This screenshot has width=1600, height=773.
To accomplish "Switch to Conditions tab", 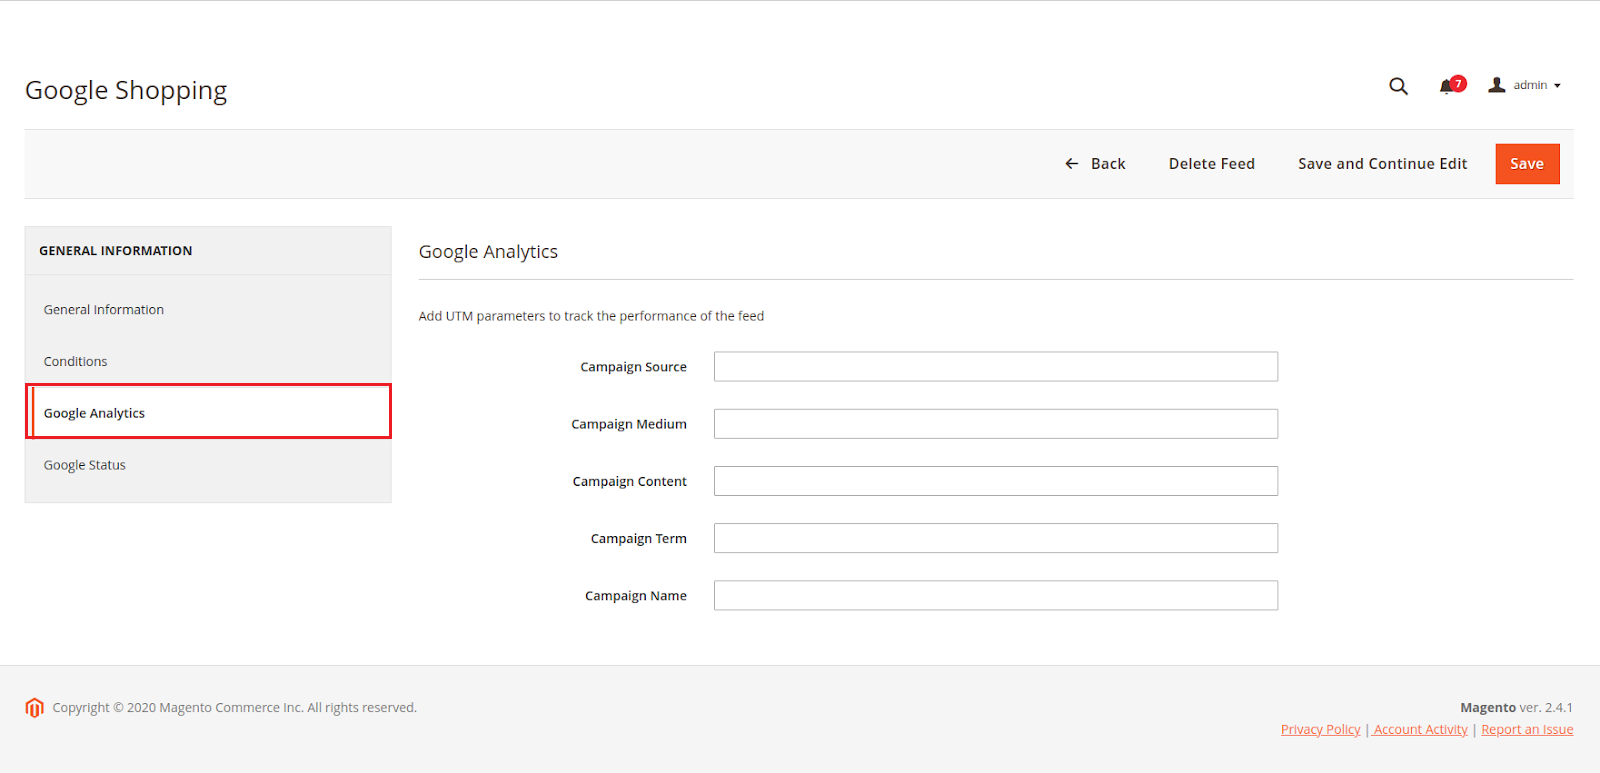I will pyautogui.click(x=208, y=362).
